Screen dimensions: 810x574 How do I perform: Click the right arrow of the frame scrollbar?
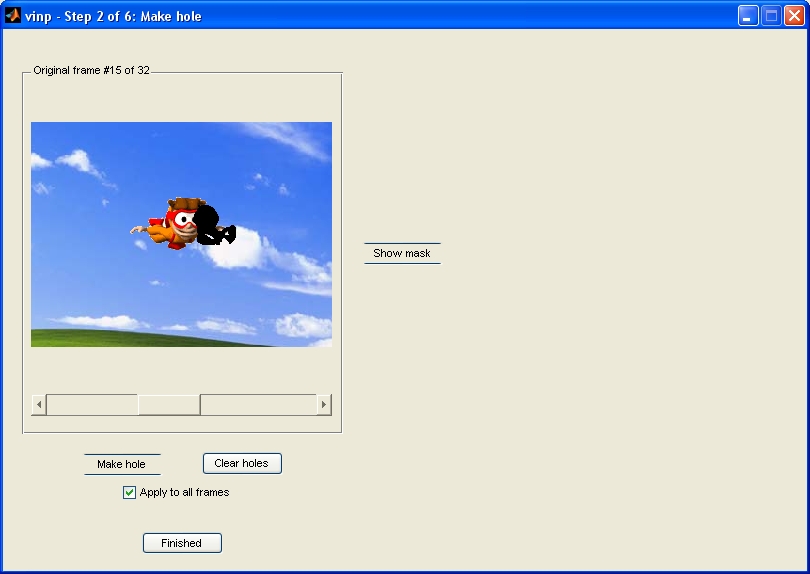(324, 405)
